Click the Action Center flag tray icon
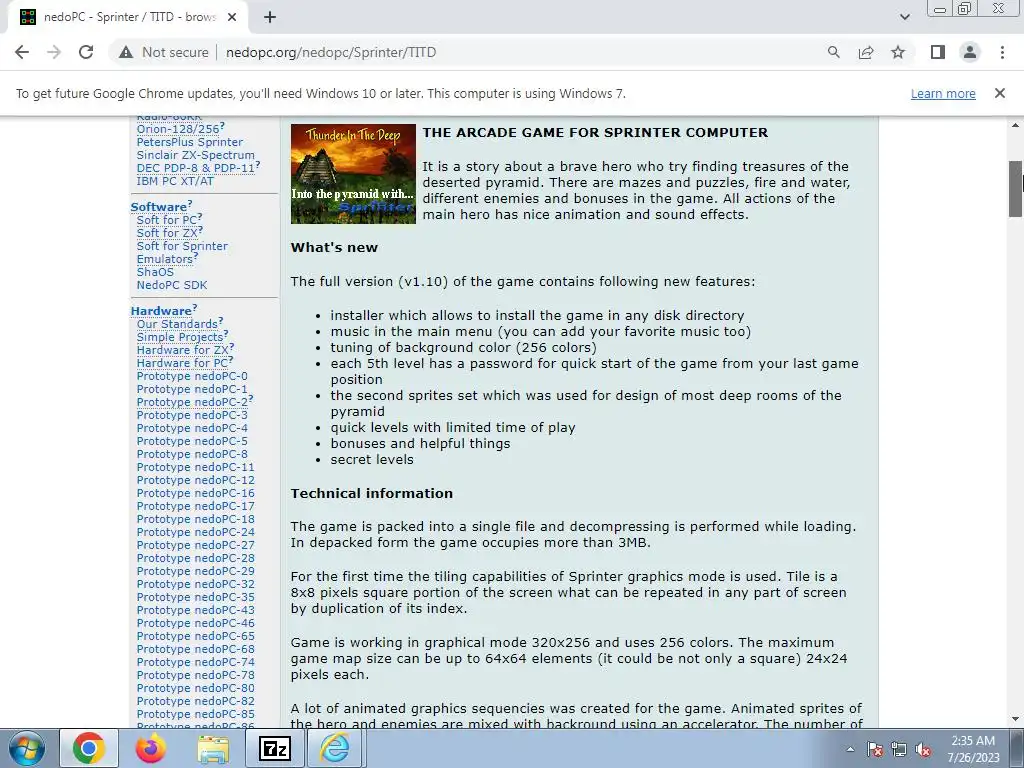Image resolution: width=1024 pixels, height=768 pixels. pos(874,749)
